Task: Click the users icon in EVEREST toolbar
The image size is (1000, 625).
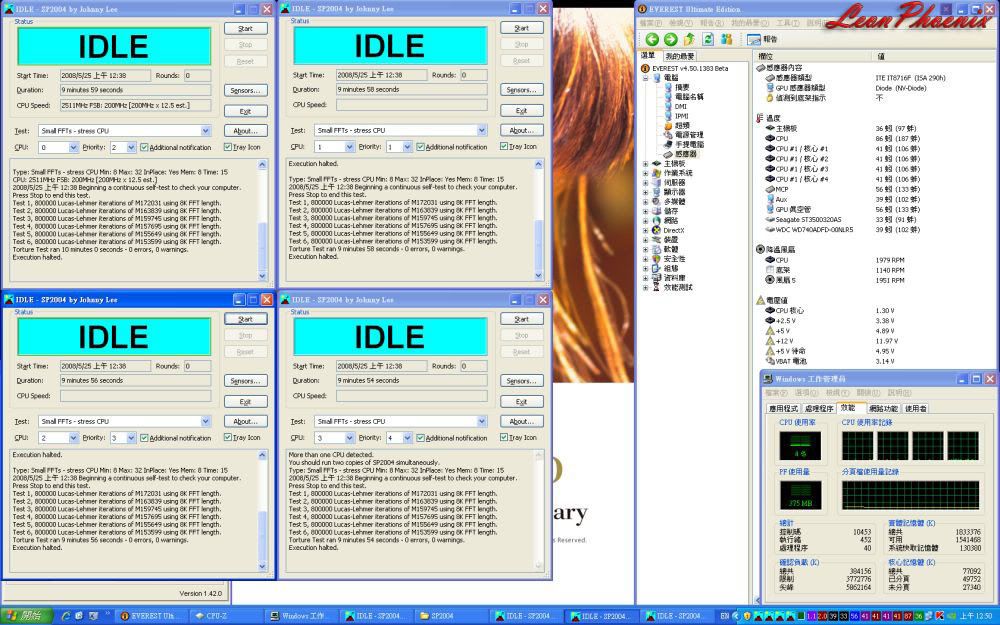Action: (726, 40)
